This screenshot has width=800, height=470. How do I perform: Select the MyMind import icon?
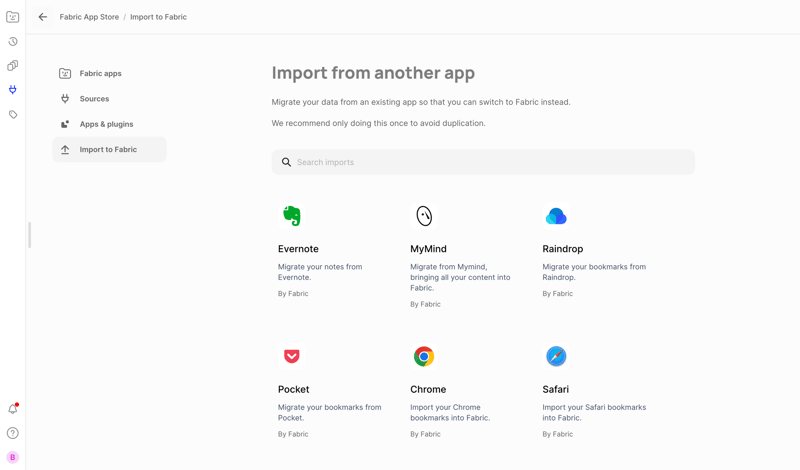point(424,216)
